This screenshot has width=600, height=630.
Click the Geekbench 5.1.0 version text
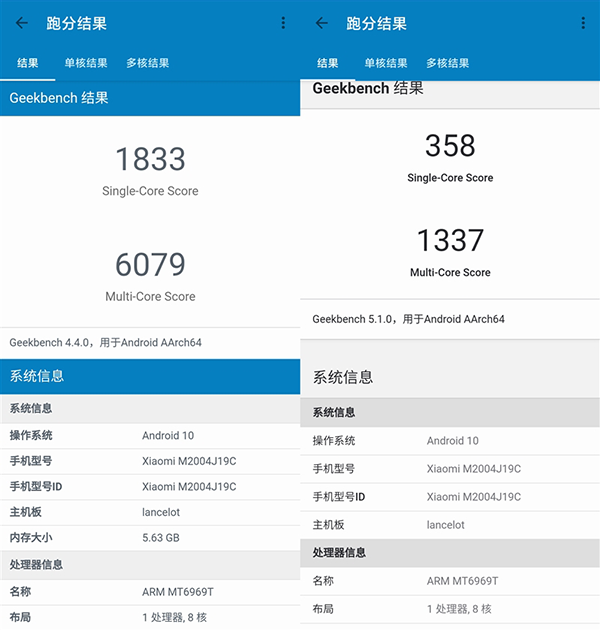pyautogui.click(x=408, y=319)
